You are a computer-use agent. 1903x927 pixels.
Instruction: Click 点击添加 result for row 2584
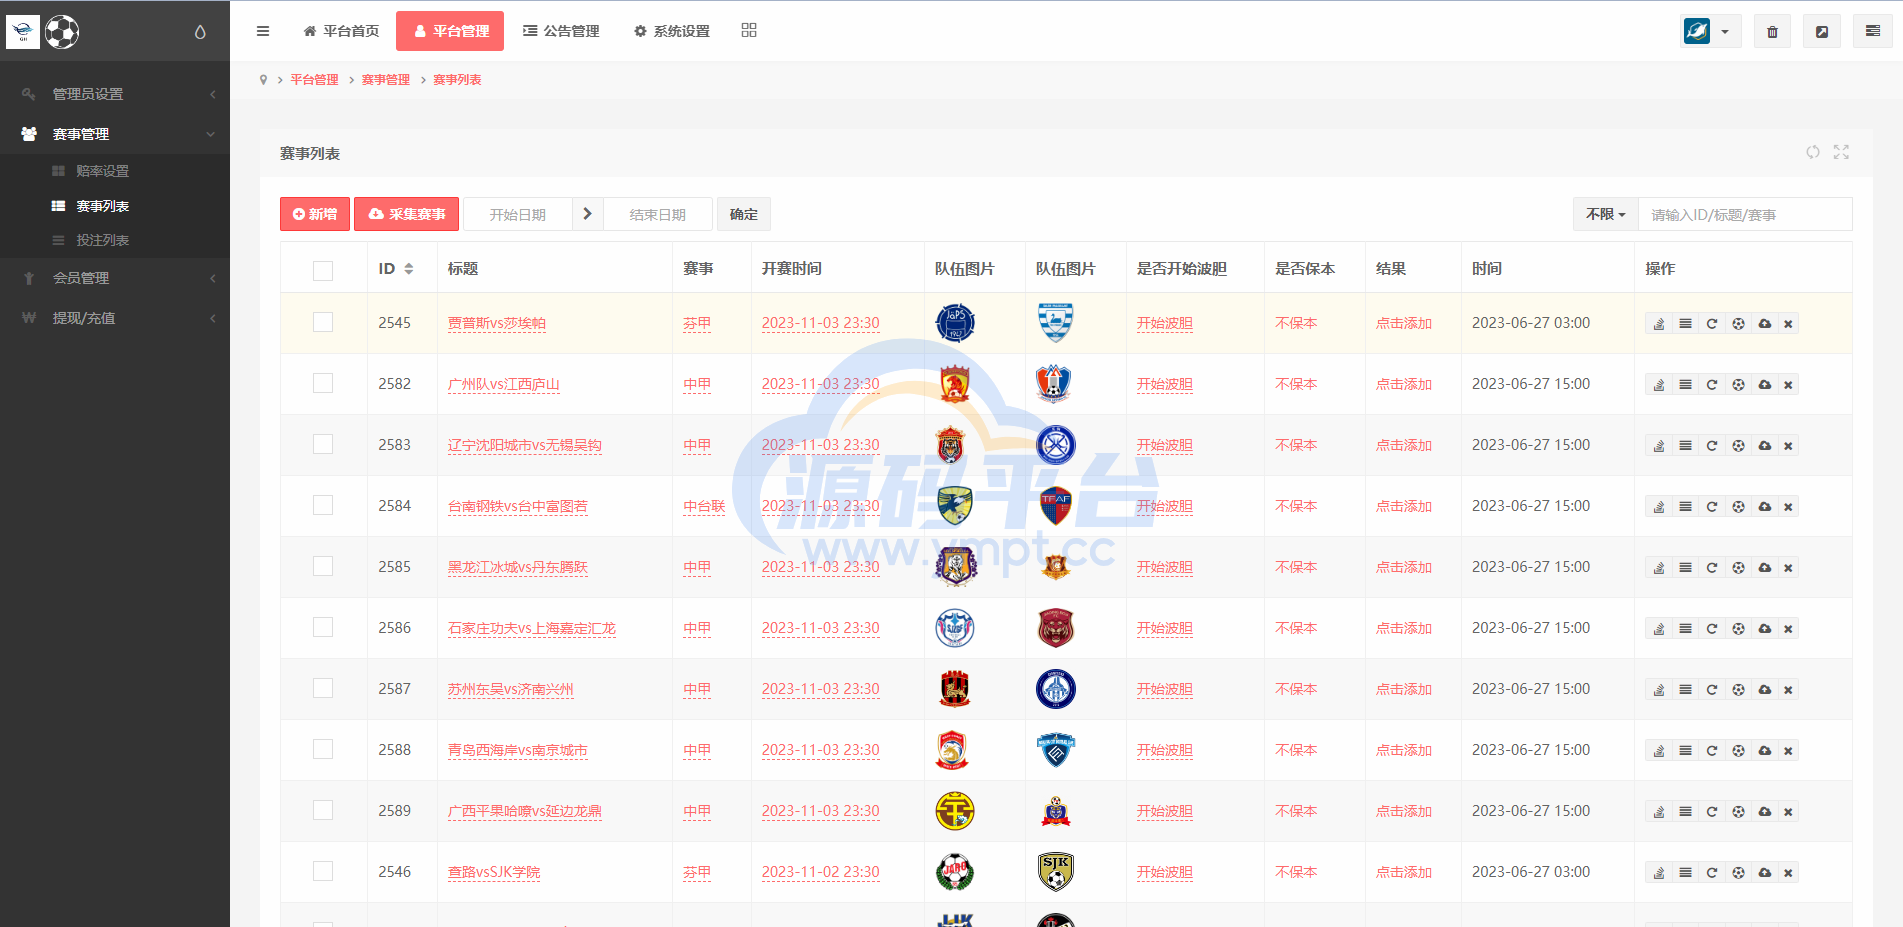[1404, 506]
